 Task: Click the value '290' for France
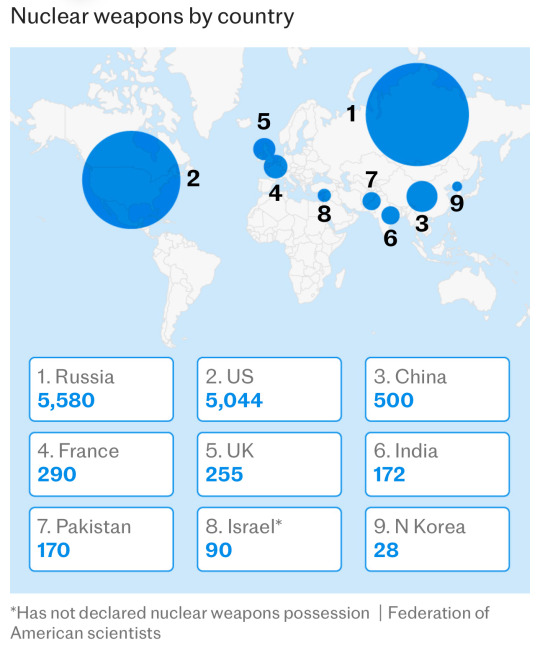click(x=57, y=475)
